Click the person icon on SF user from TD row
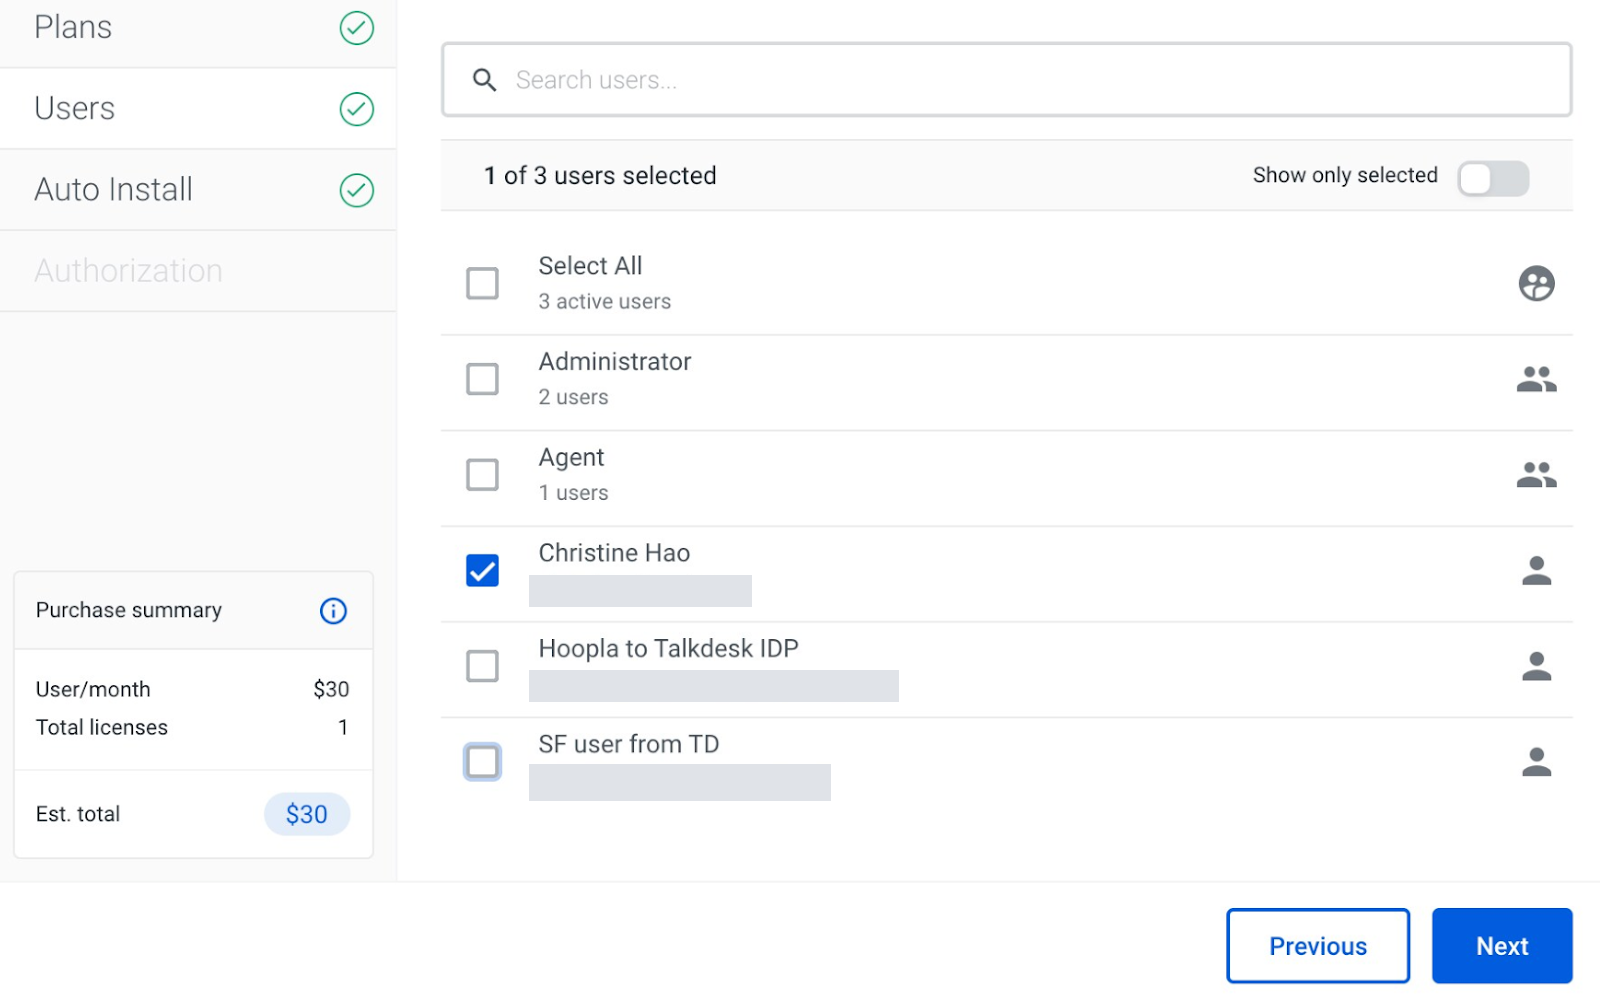Image resolution: width=1600 pixels, height=1000 pixels. pyautogui.click(x=1536, y=762)
